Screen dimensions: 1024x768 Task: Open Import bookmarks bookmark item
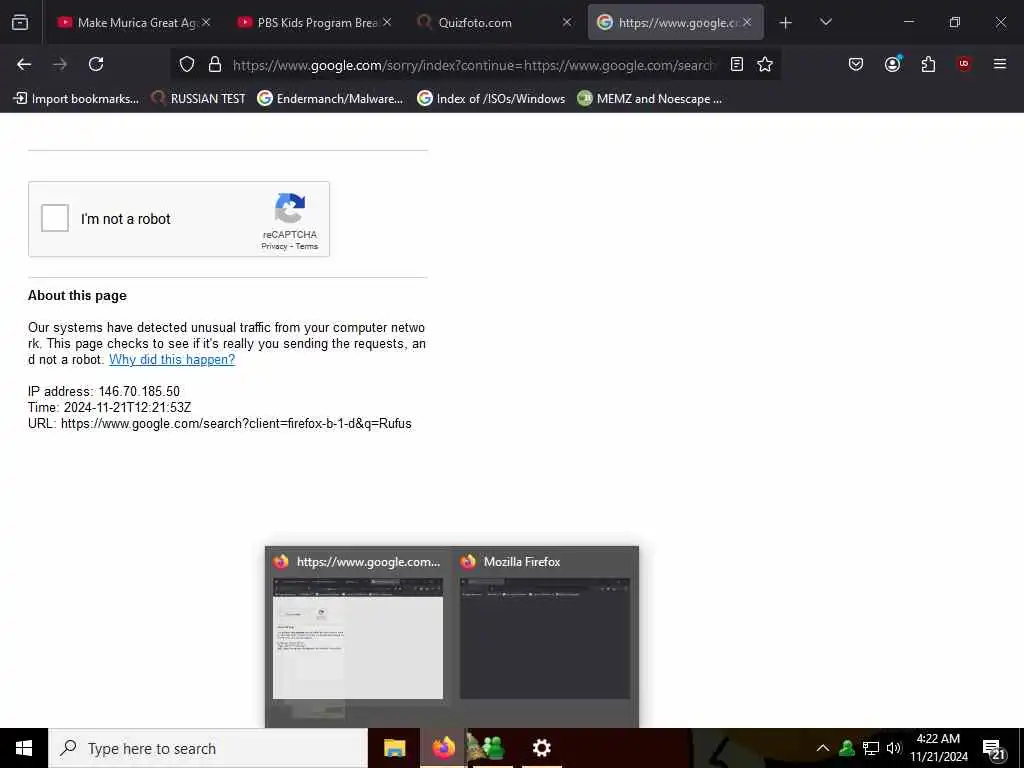click(76, 99)
